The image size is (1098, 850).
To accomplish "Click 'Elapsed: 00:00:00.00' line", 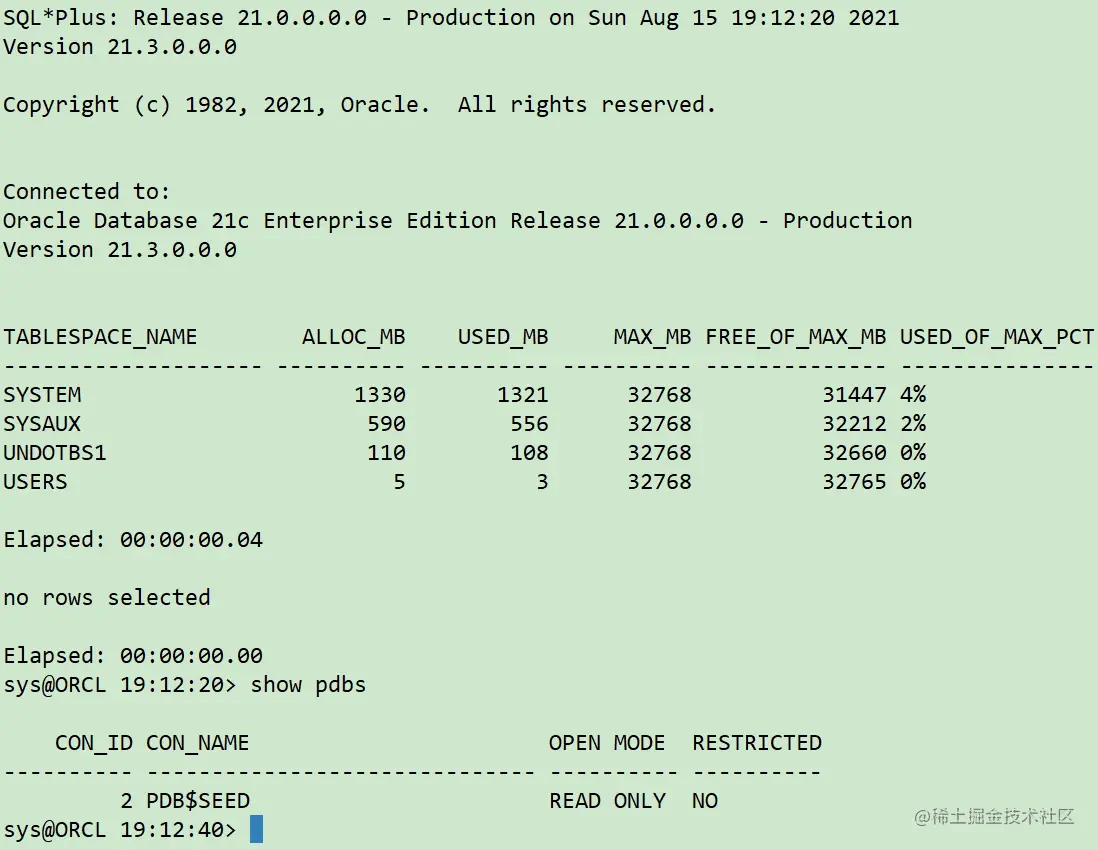I will 133,655.
